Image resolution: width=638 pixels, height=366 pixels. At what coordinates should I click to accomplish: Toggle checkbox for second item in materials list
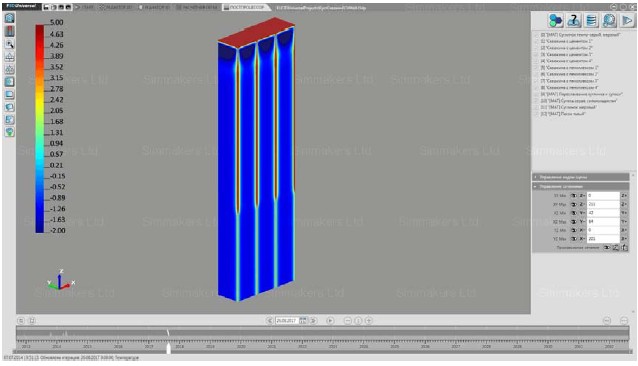pos(536,41)
